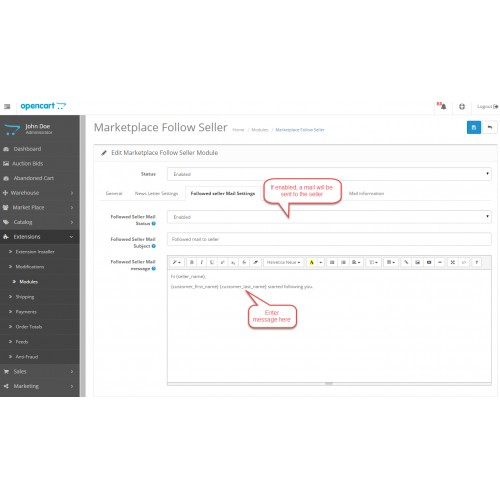Expand the Warehouse sidebar menu
The height and width of the screenshot is (500, 500).
[x=40, y=193]
